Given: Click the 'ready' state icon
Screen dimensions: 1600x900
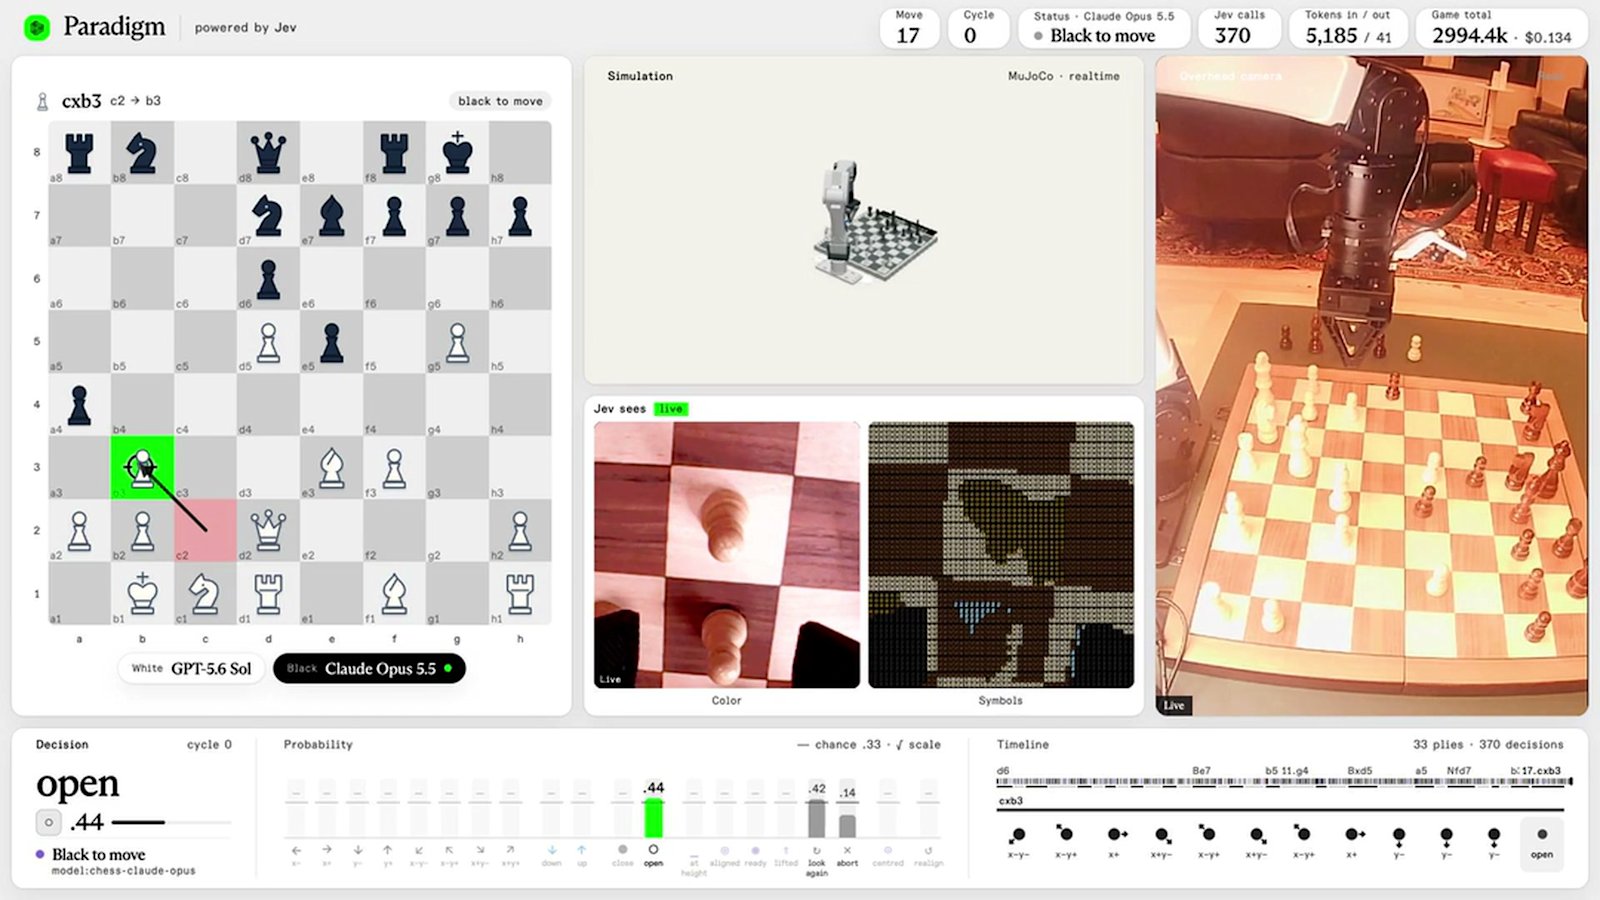Looking at the screenshot, I should click(x=755, y=851).
